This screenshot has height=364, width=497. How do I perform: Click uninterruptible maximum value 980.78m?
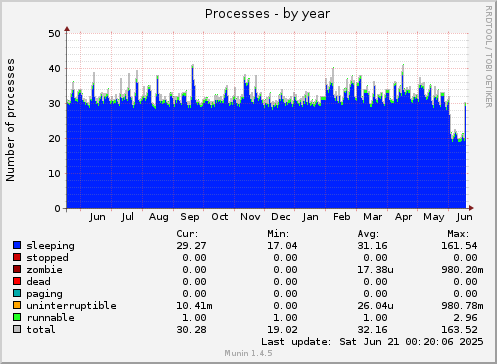point(462,306)
